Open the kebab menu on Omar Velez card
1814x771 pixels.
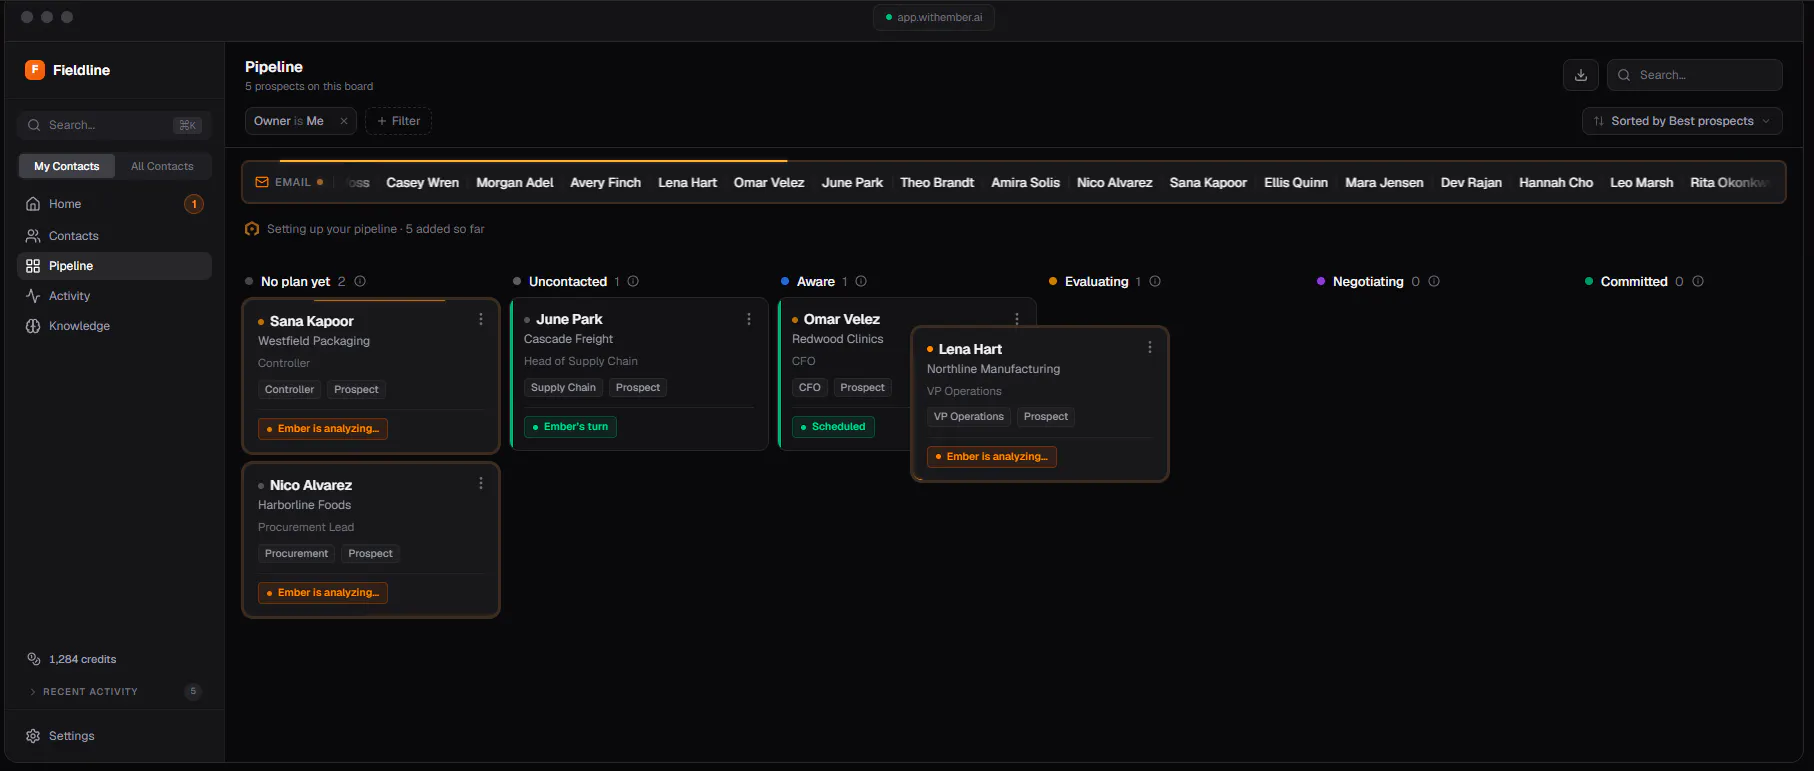(1017, 319)
